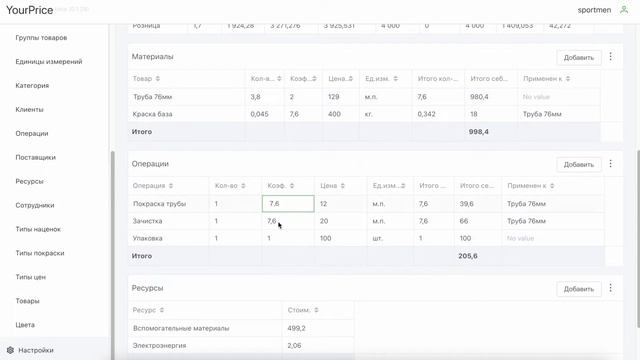Sort materials by Коэф column arrows
Screen dimensions: 640x360
click(314, 78)
